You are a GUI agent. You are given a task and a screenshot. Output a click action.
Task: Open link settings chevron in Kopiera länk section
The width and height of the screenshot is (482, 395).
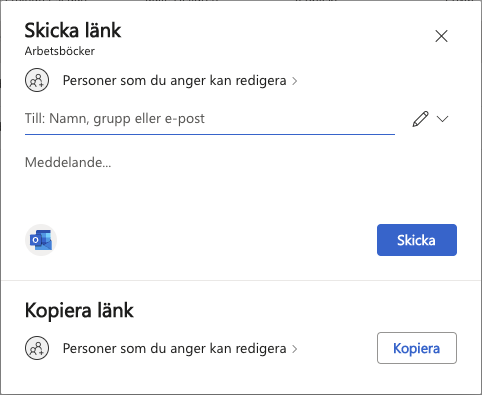[x=295, y=349]
